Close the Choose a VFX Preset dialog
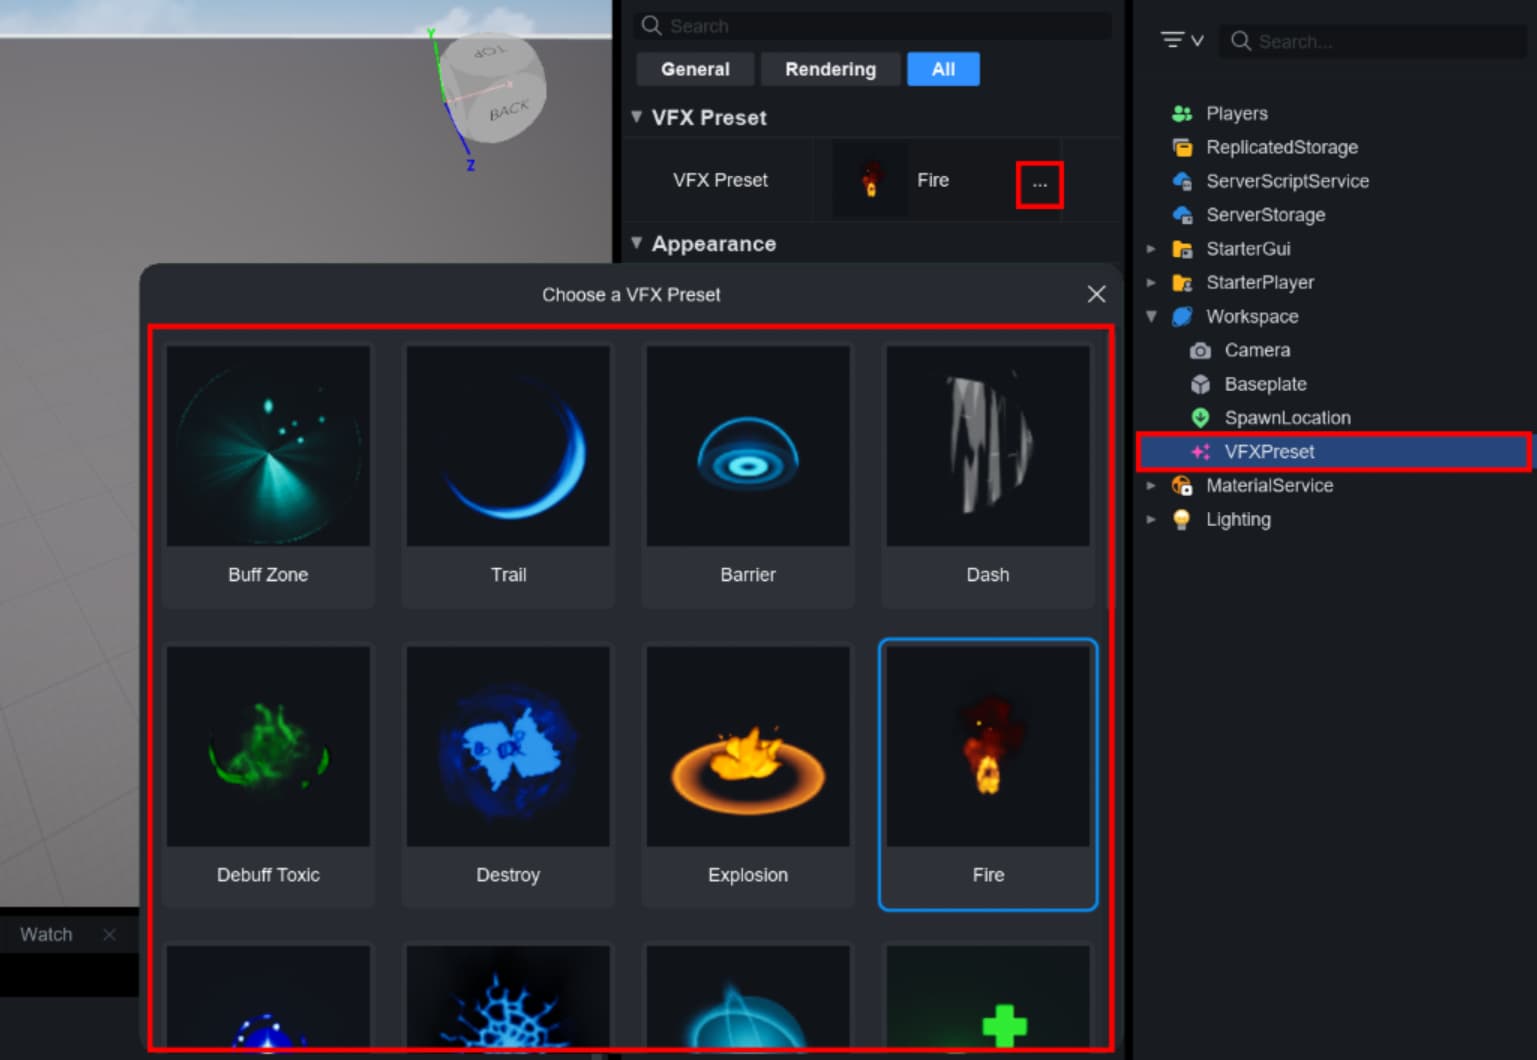 (1096, 294)
